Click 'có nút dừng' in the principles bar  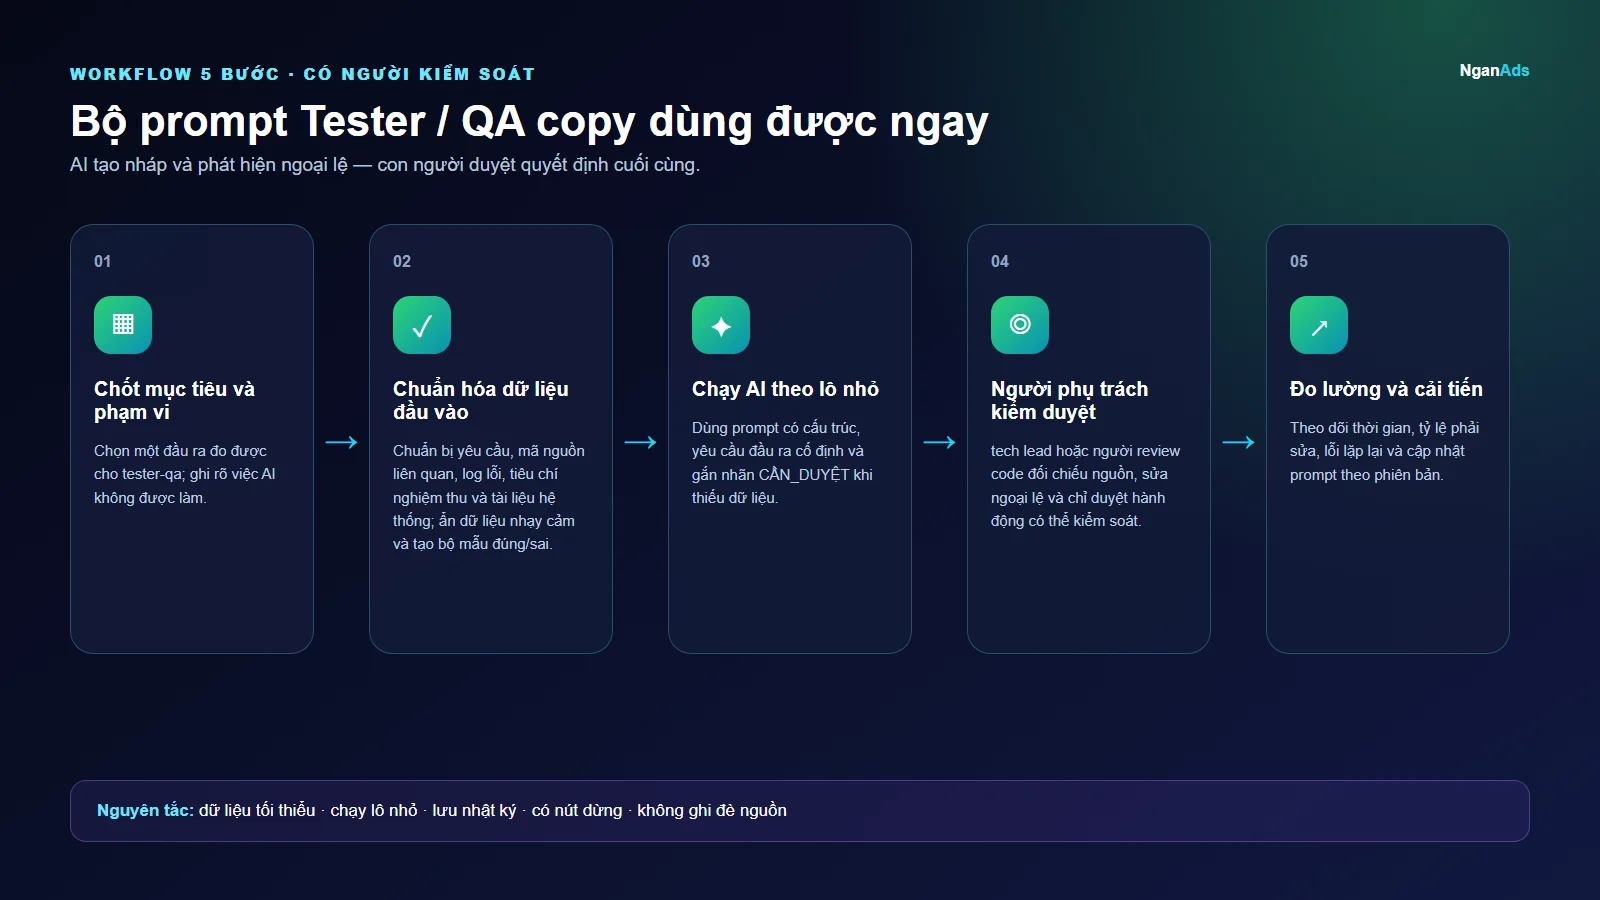[577, 810]
